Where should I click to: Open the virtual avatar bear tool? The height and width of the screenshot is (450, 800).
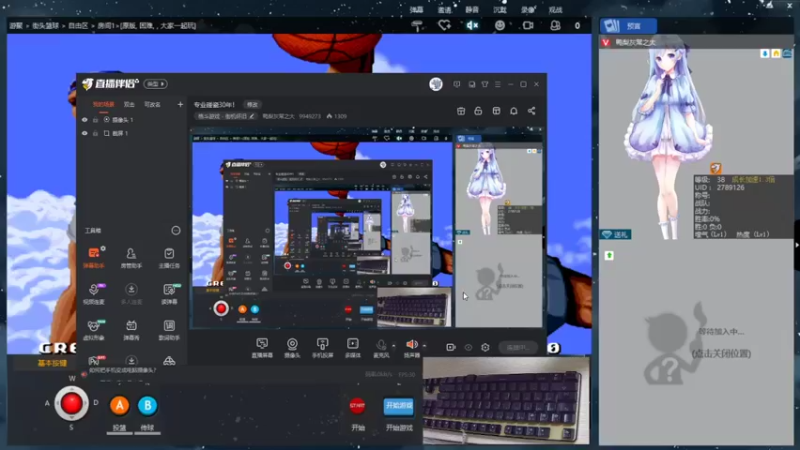(94, 330)
